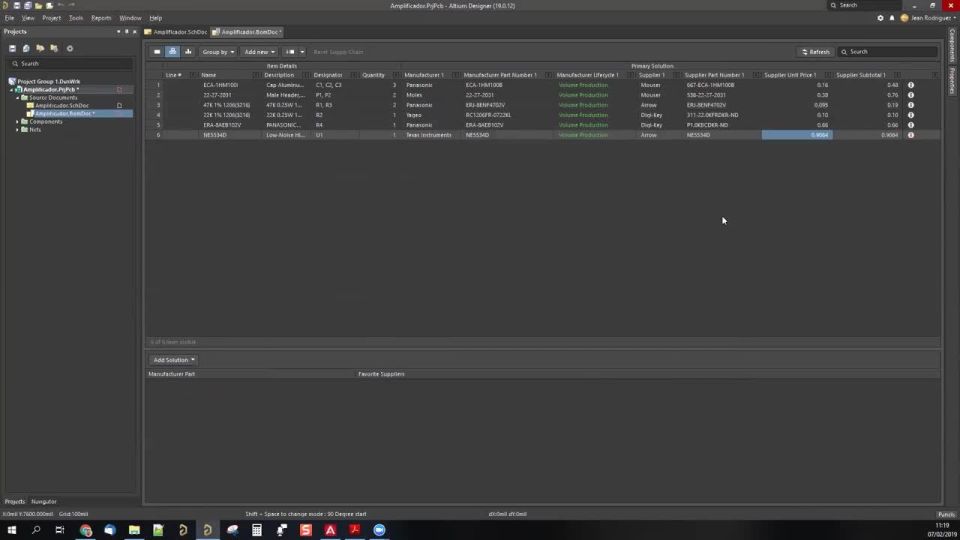Select the base view icon in BOM toolbar
Screen dimensions: 960x540
[x=173, y=52]
